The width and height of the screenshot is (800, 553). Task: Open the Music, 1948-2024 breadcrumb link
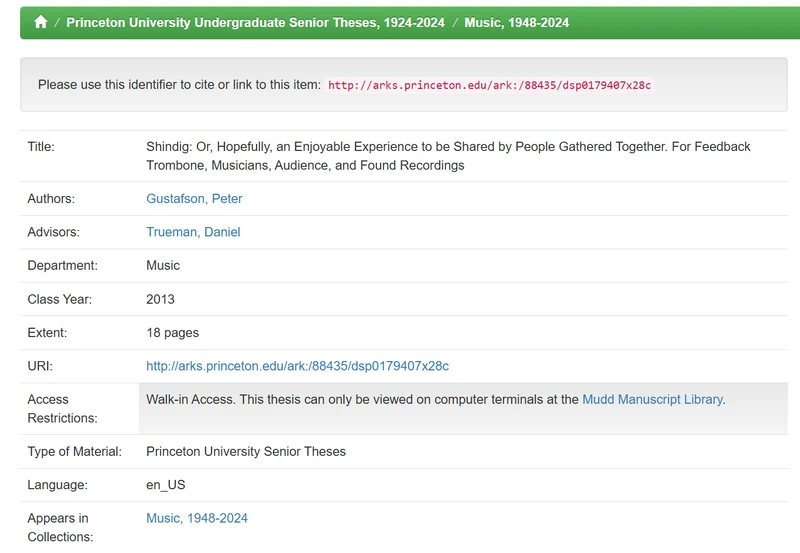click(x=516, y=22)
